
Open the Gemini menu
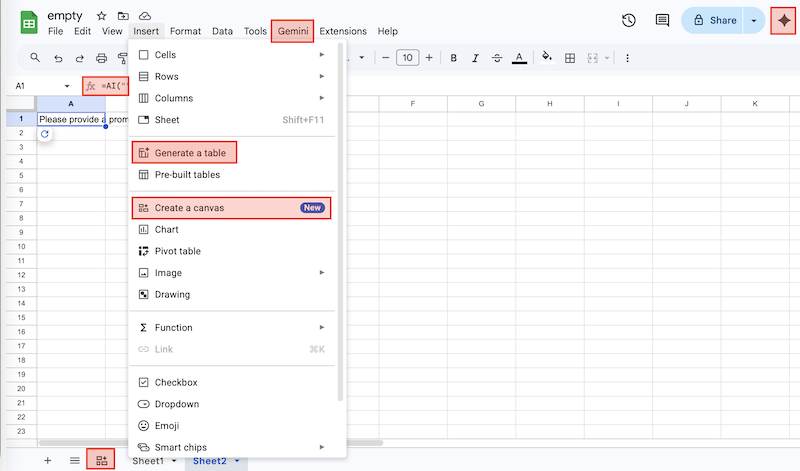292,31
